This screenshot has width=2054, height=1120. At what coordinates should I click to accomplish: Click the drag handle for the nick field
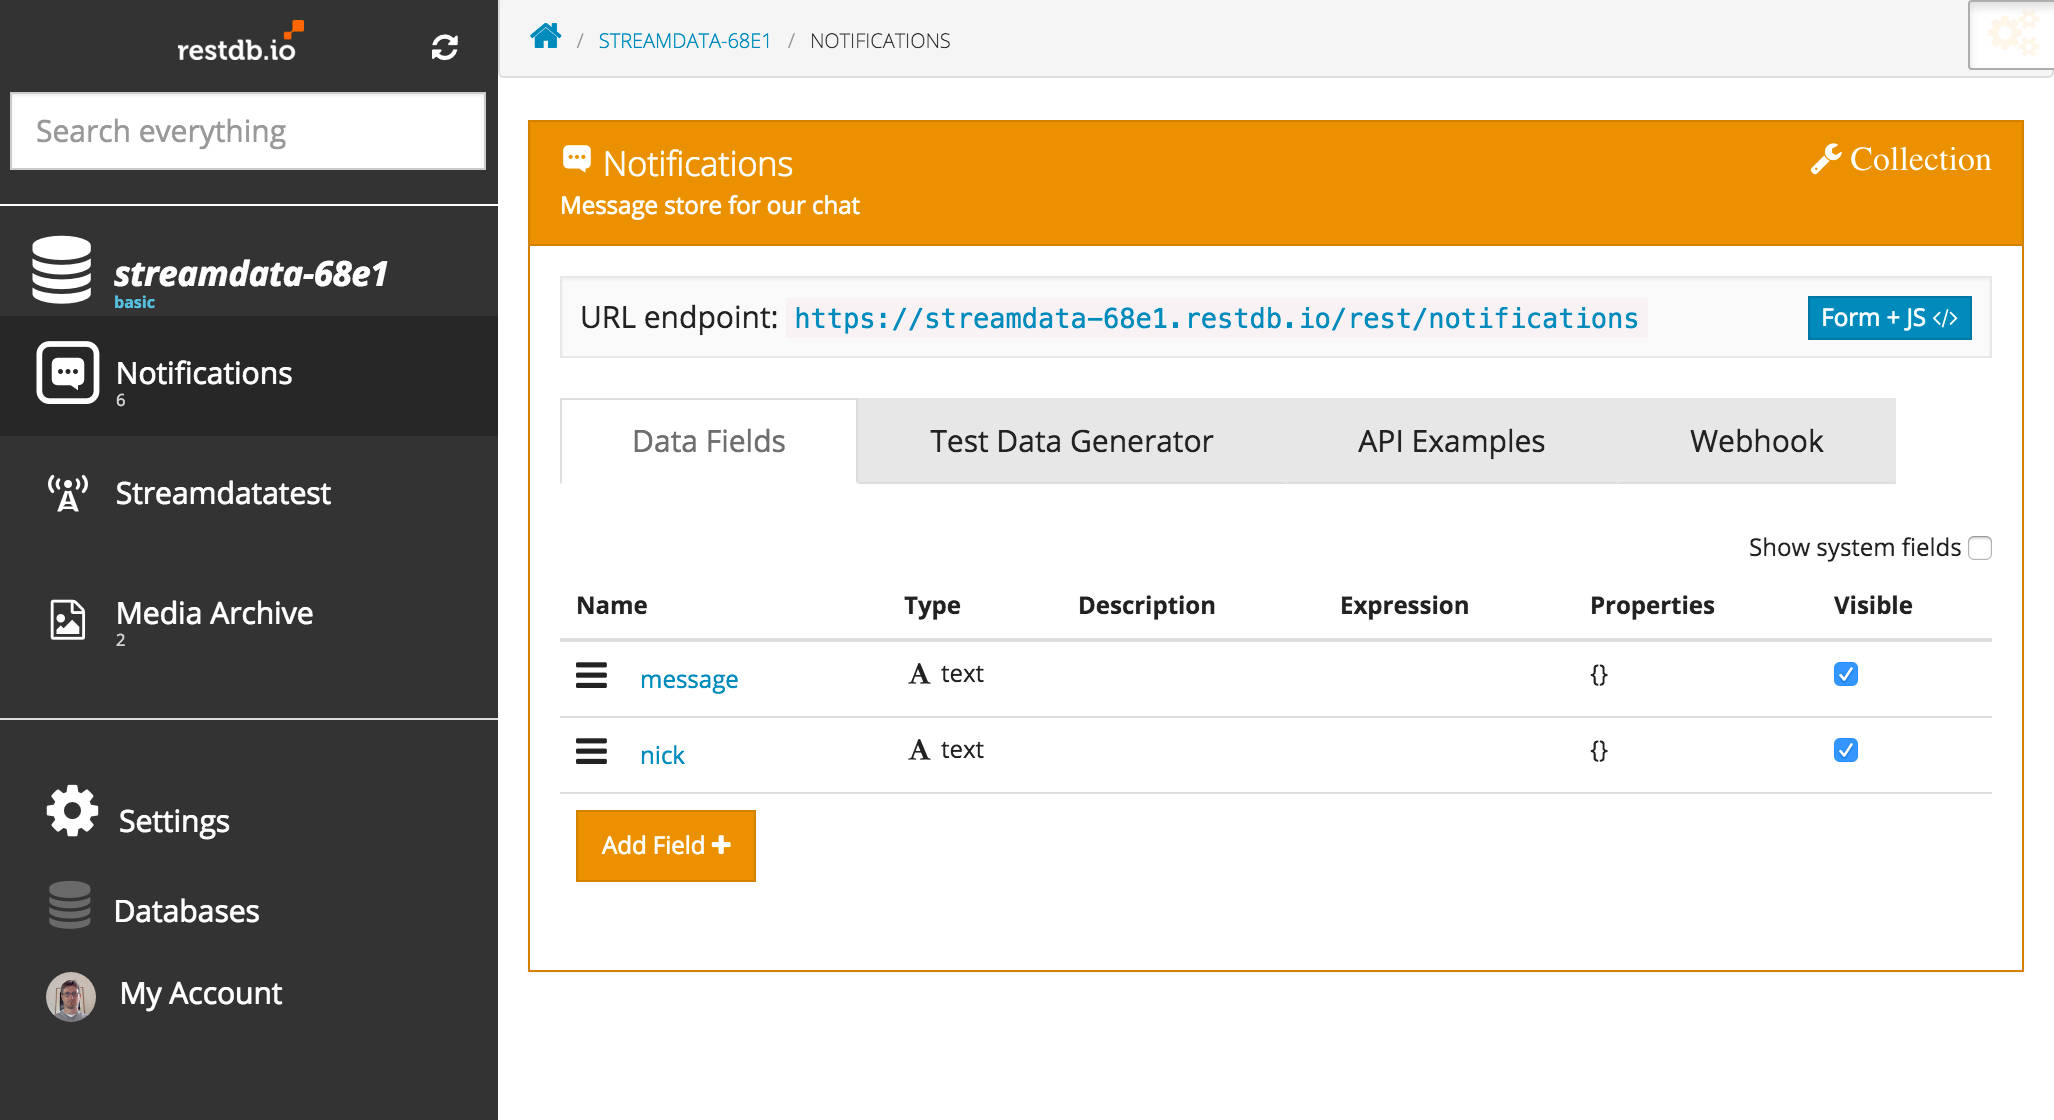tap(591, 751)
